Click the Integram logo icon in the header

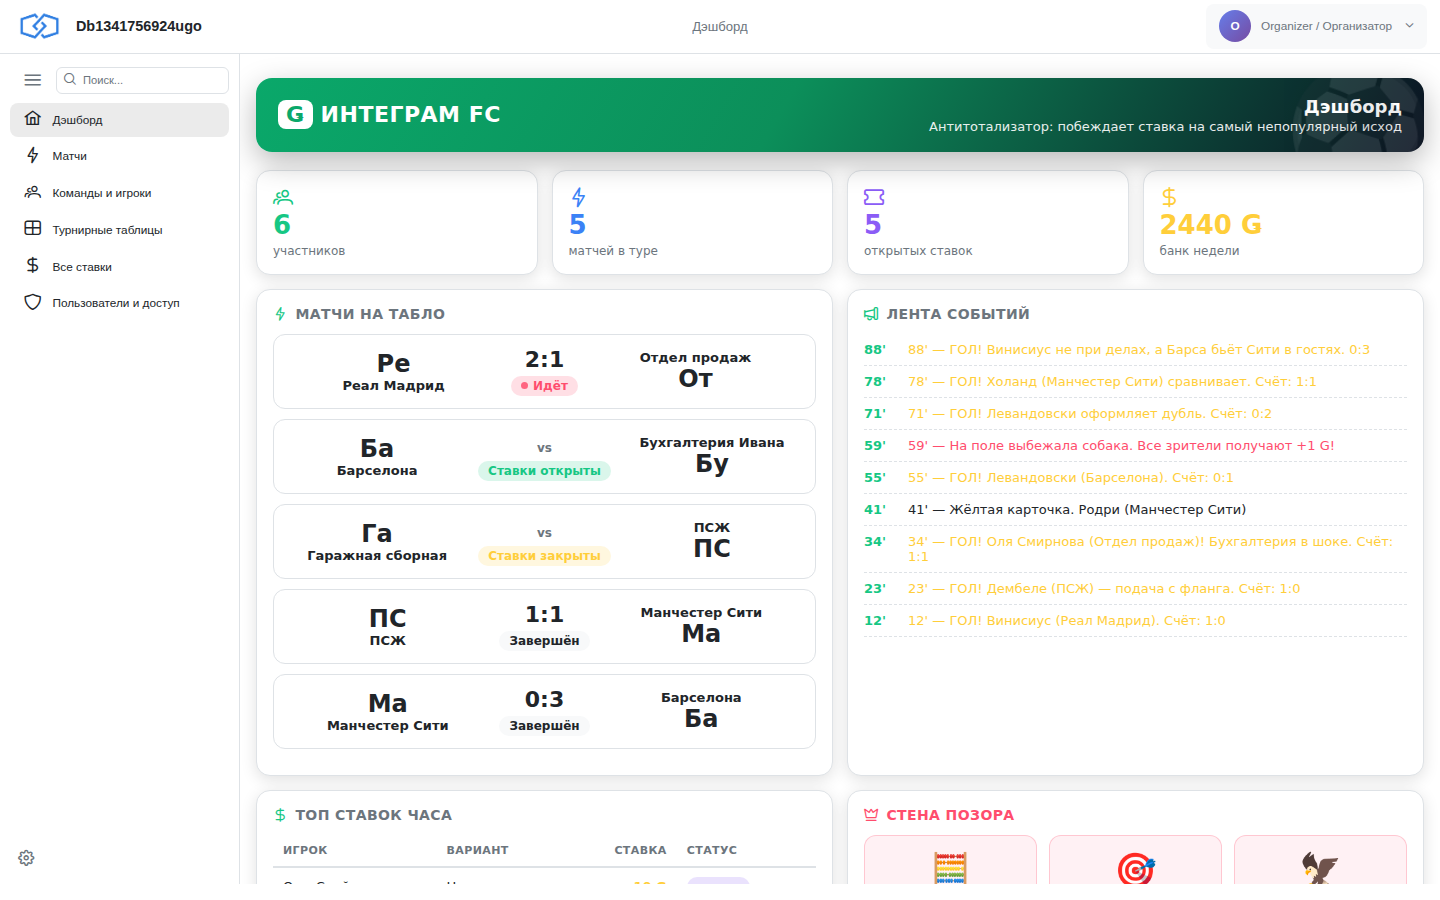[39, 26]
